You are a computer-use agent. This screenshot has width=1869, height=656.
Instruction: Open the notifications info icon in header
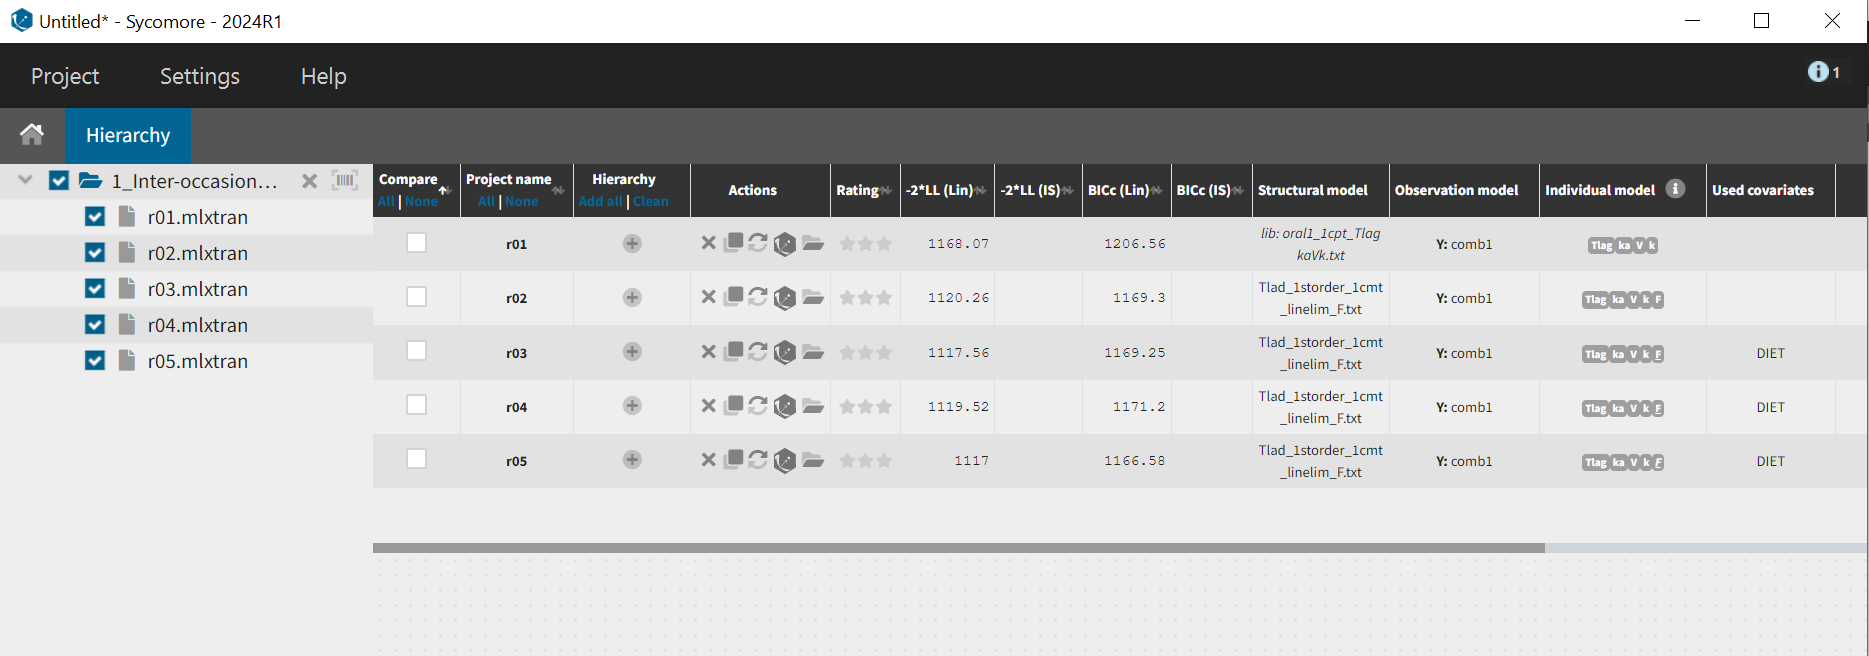tap(1818, 72)
